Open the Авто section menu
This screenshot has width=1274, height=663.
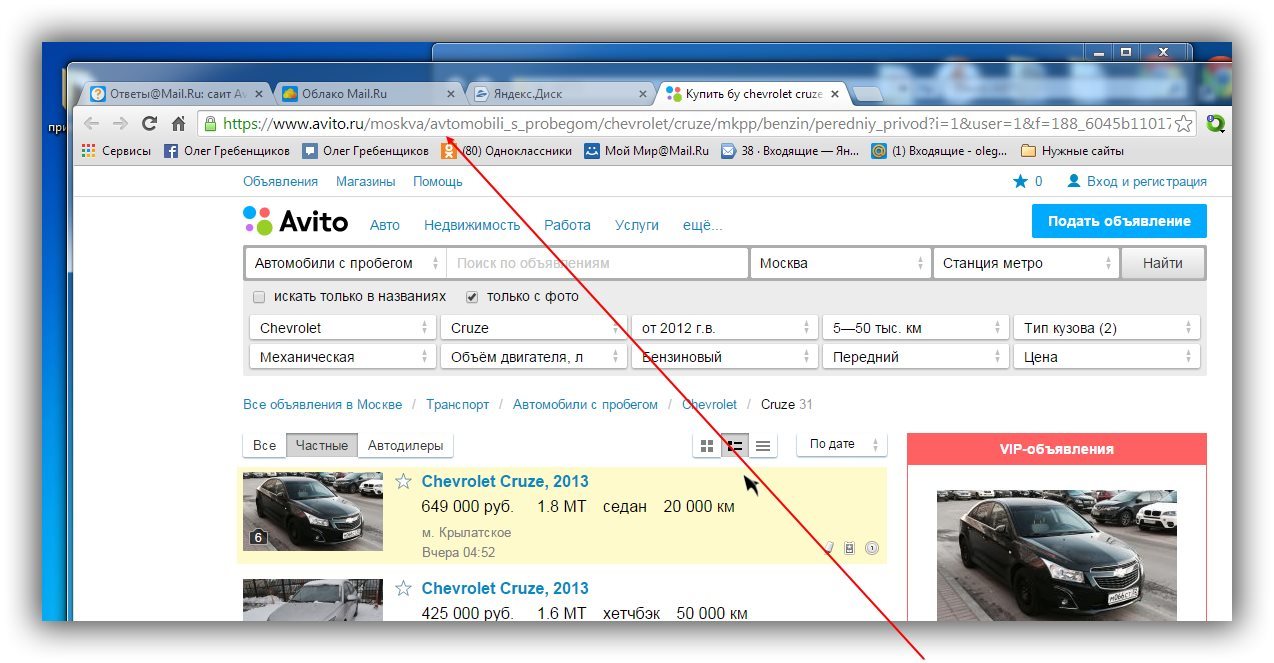coord(385,225)
